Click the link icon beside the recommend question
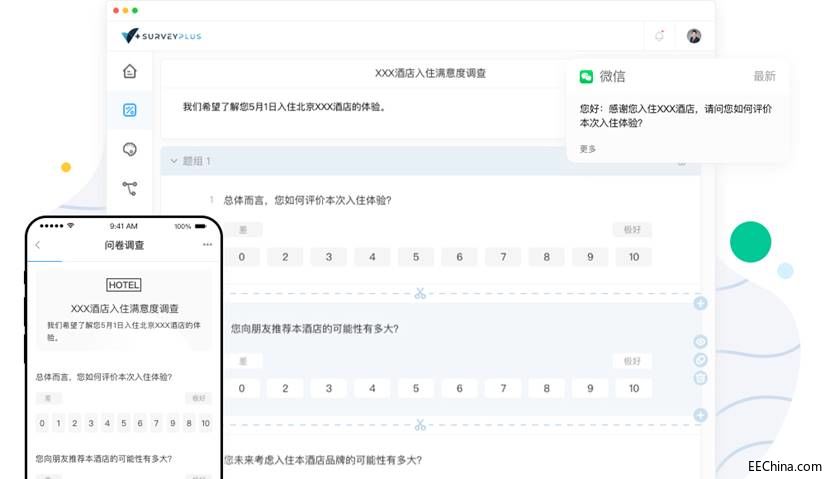Image resolution: width=830 pixels, height=479 pixels. tap(700, 360)
